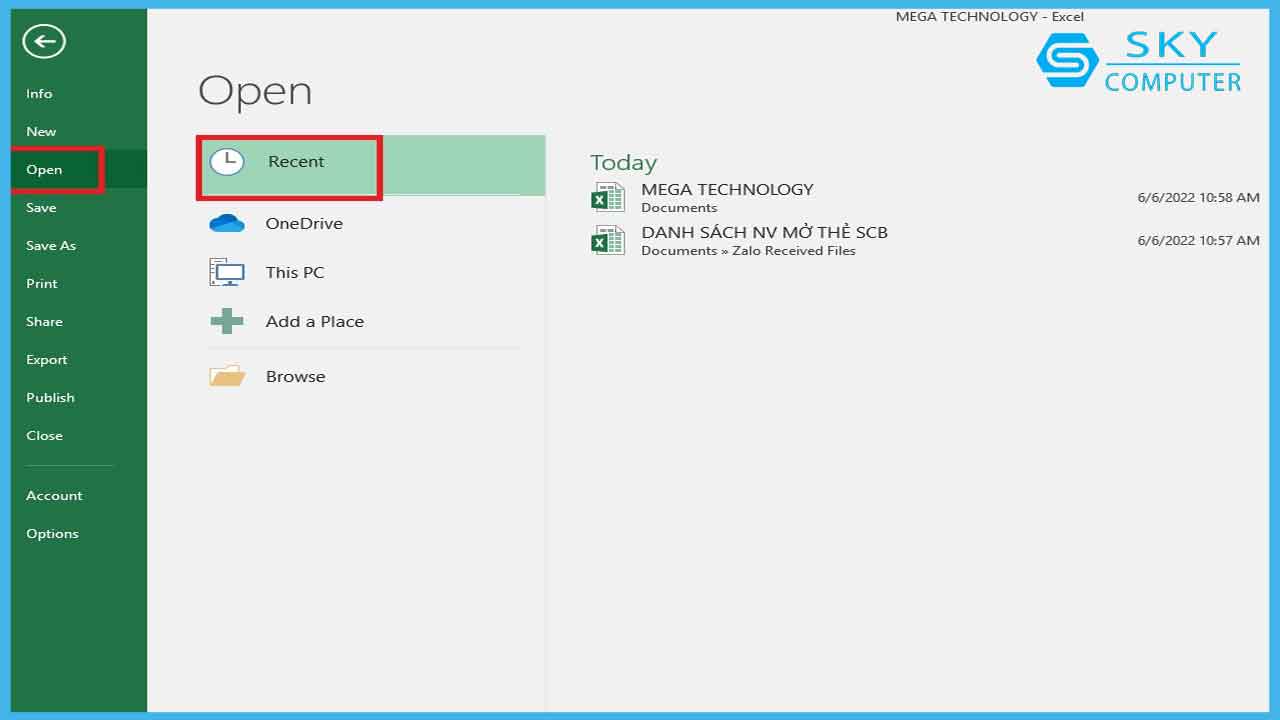Click the Browse folder icon

point(227,376)
